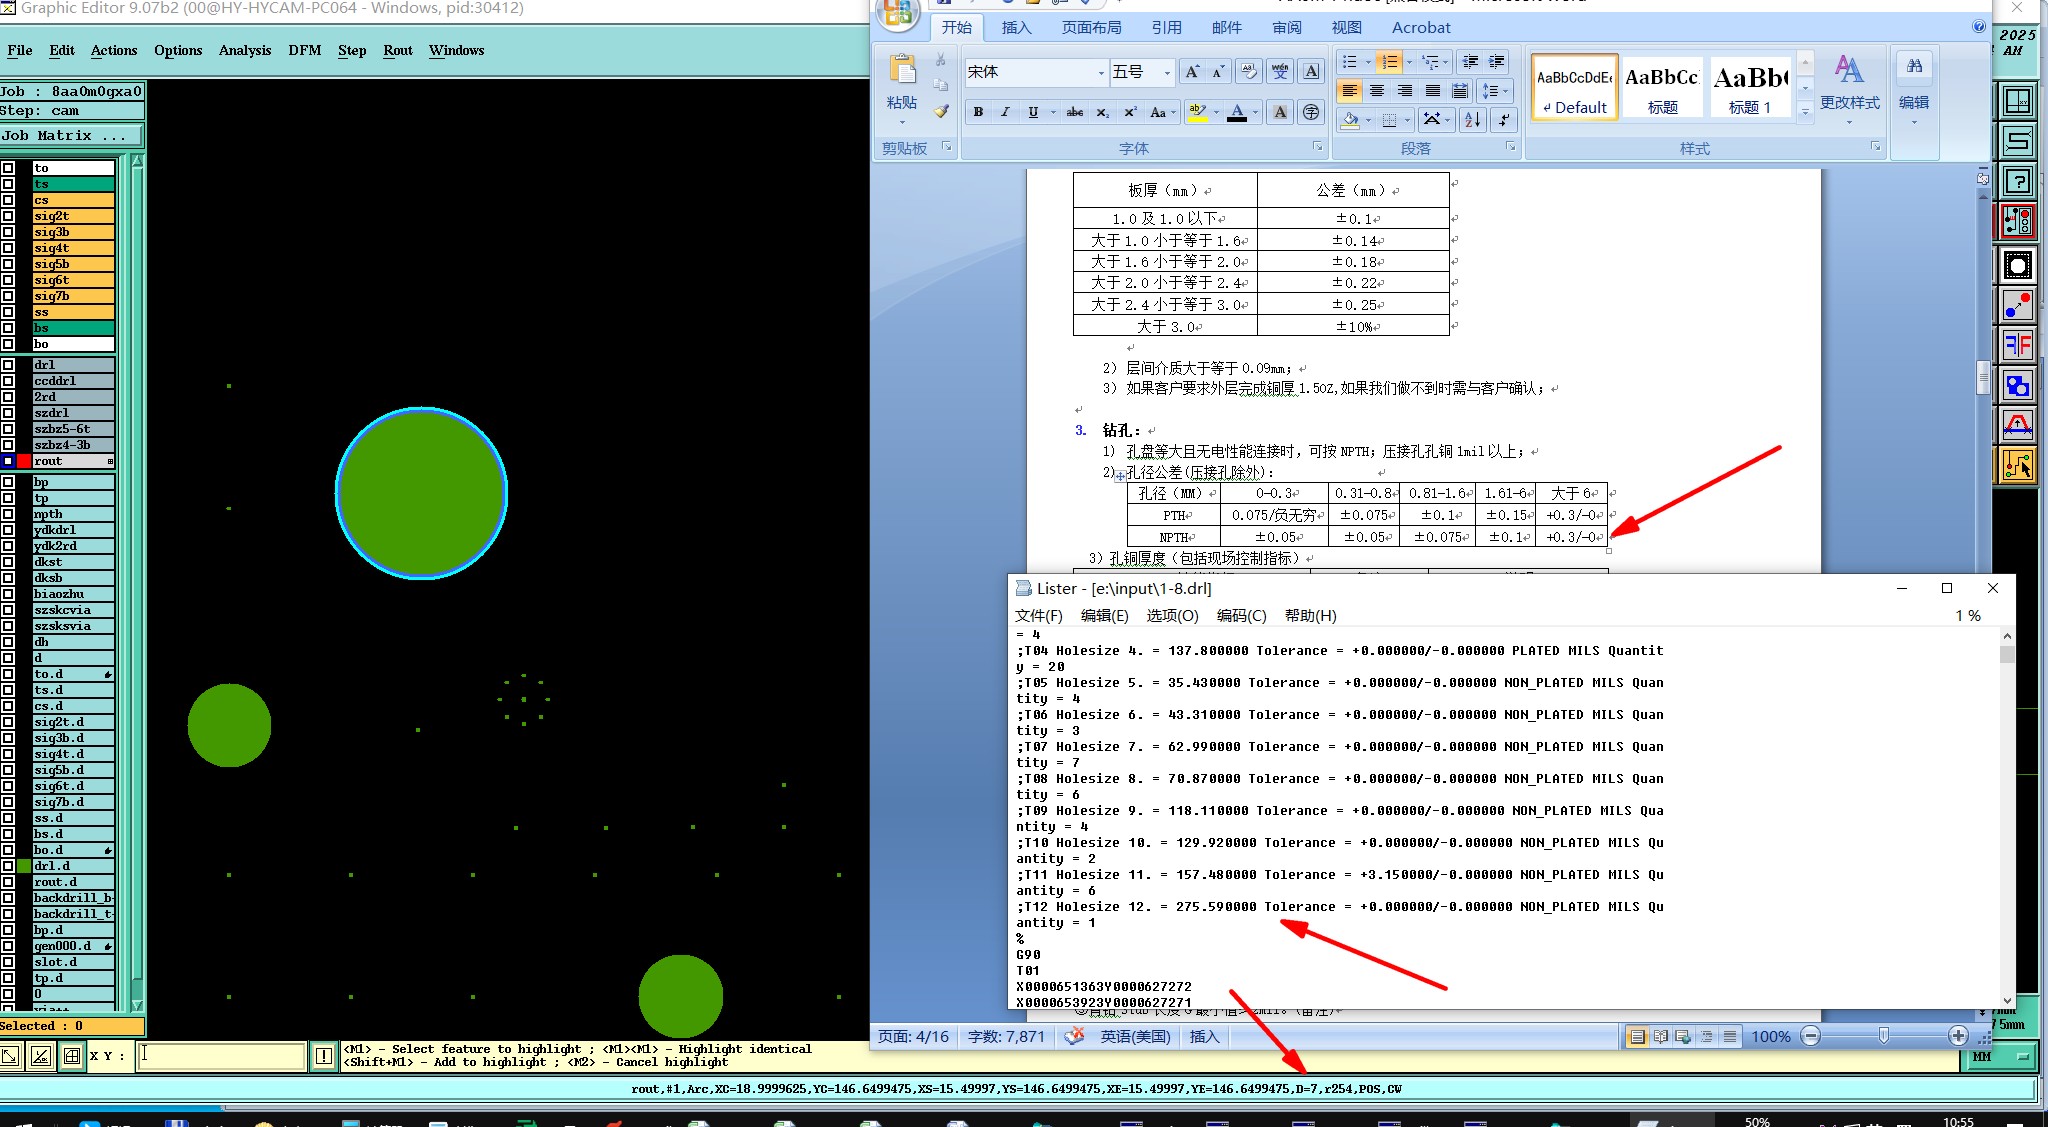Toggle checkbox for the sig2t layer
Viewport: 2048px width, 1127px height.
pos(8,216)
